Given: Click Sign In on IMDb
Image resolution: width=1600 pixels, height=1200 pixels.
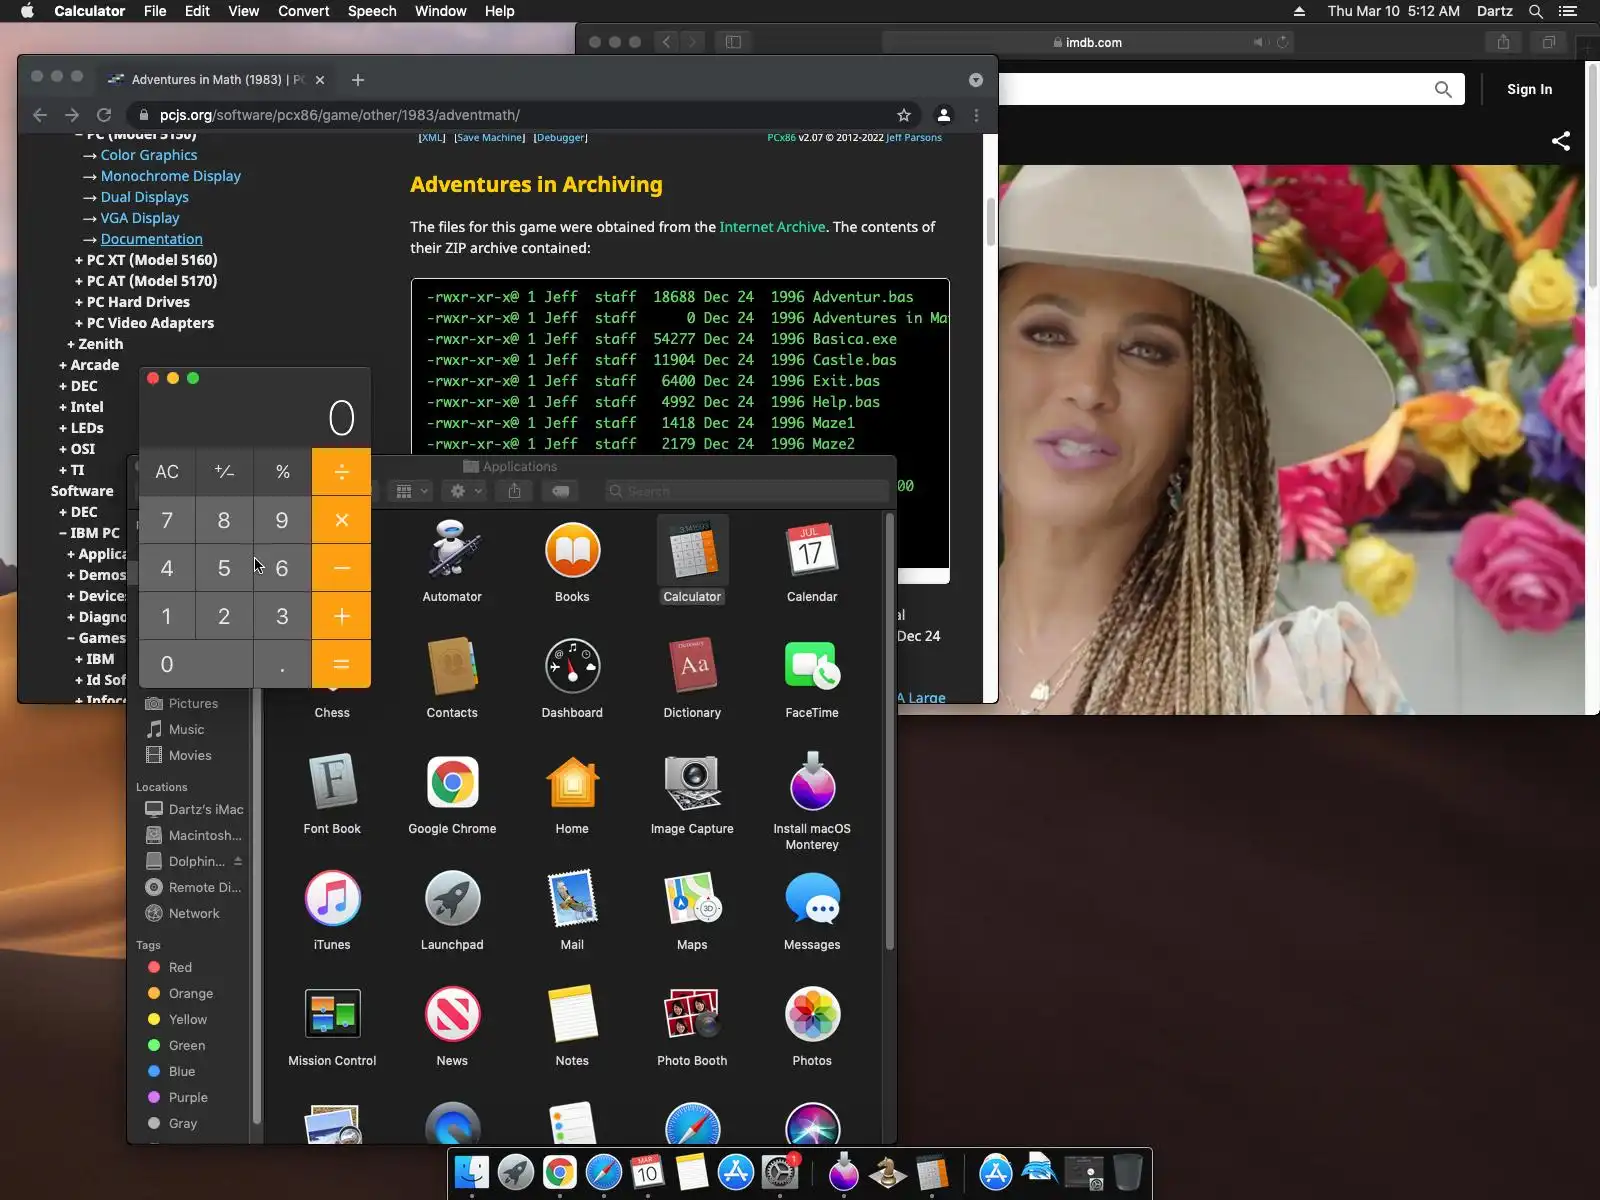Looking at the screenshot, I should tap(1529, 89).
